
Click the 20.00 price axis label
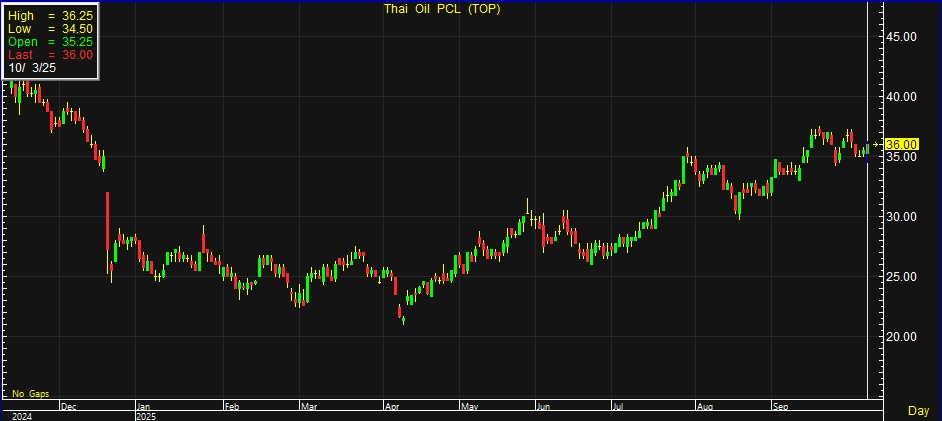(x=901, y=336)
